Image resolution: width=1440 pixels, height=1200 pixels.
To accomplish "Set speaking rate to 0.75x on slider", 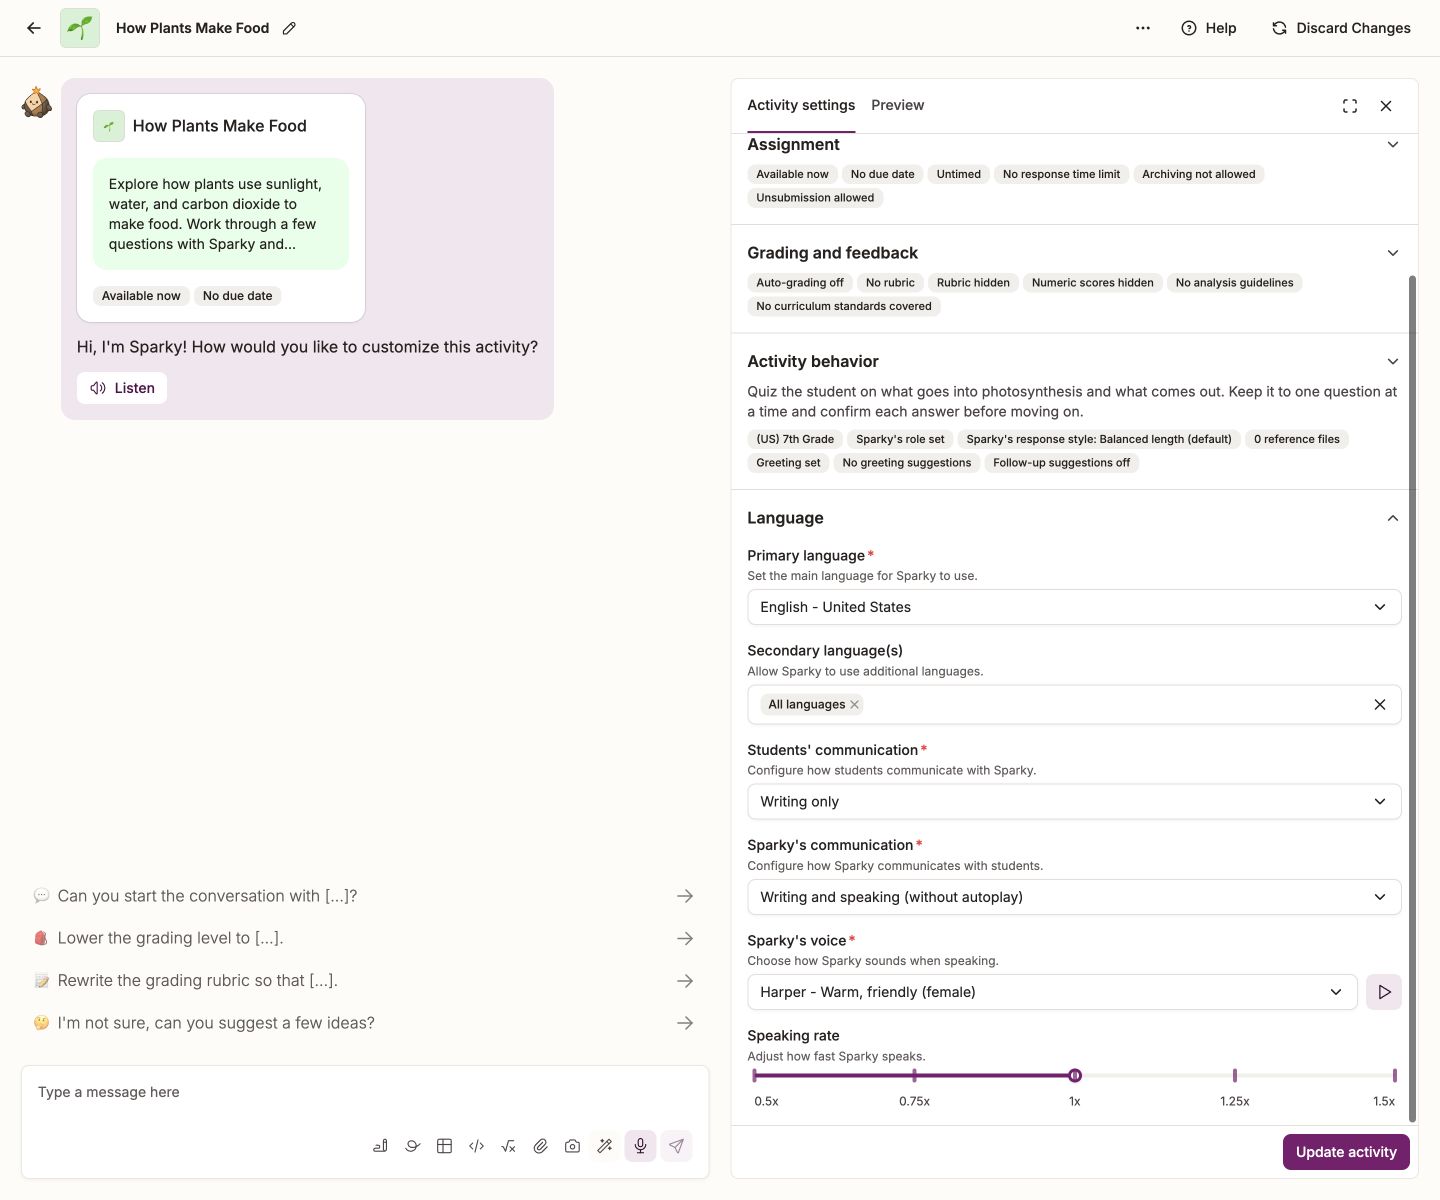I will point(914,1076).
